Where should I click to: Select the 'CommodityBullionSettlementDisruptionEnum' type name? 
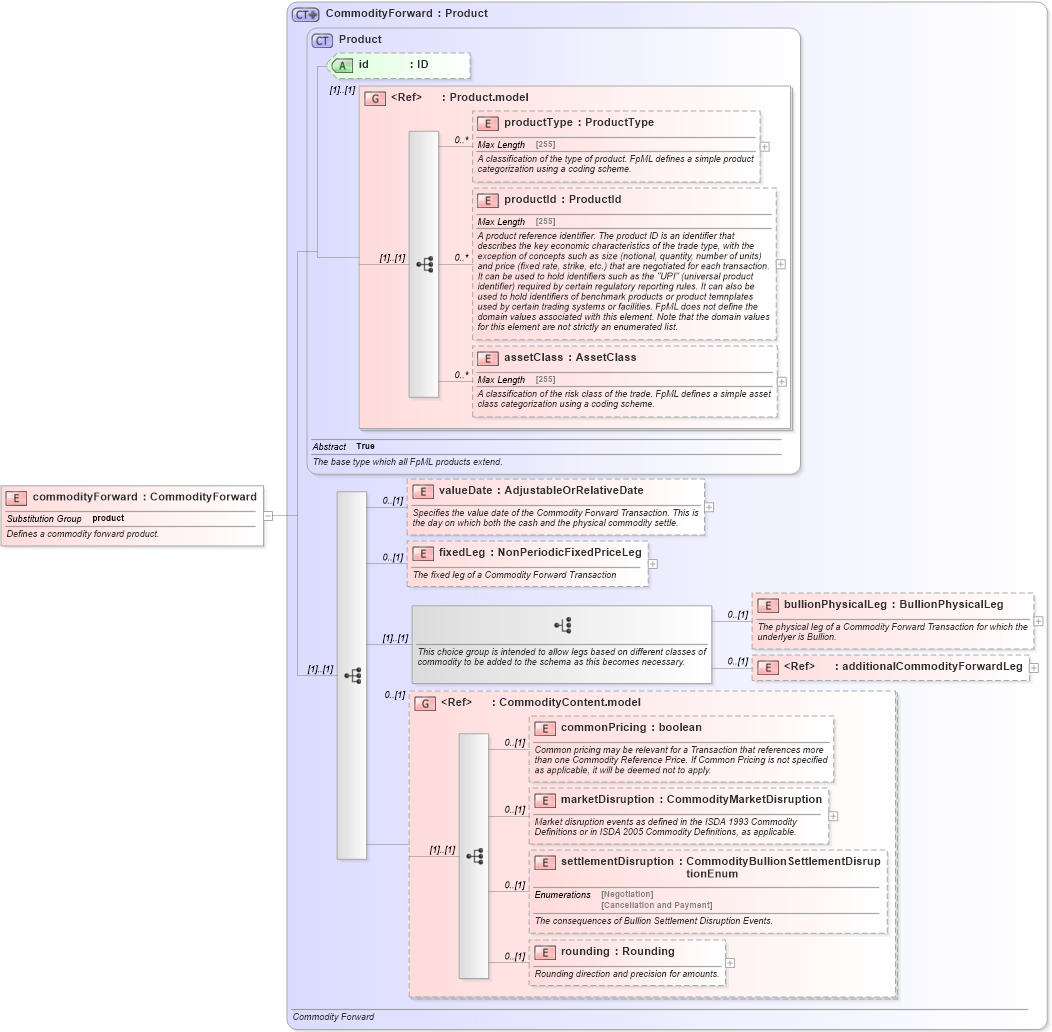(783, 868)
